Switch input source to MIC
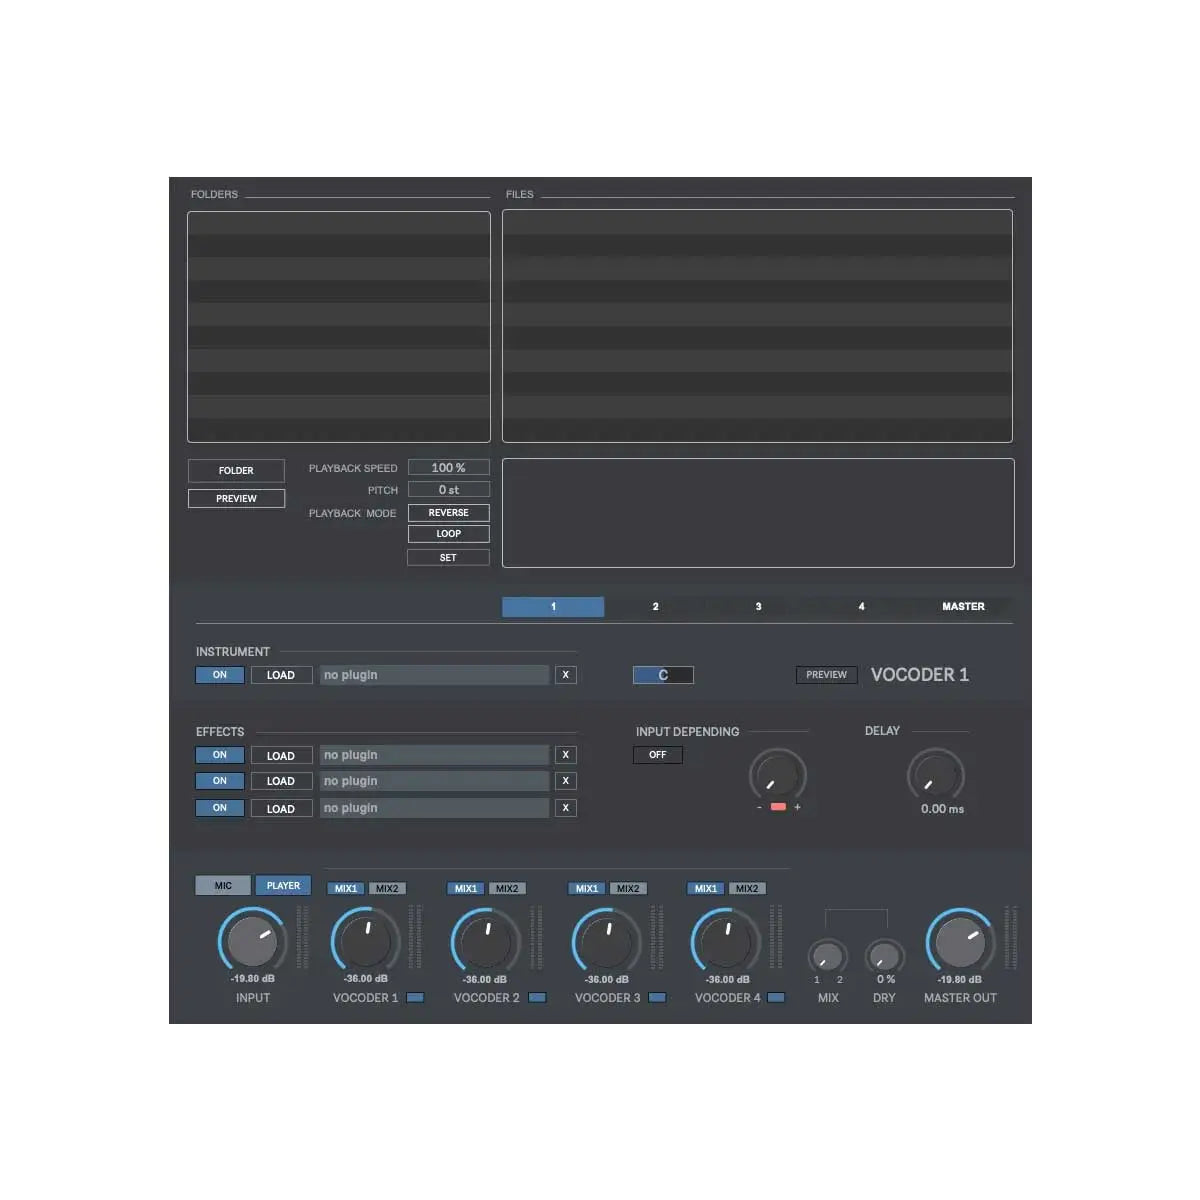The width and height of the screenshot is (1200, 1200). click(x=222, y=885)
